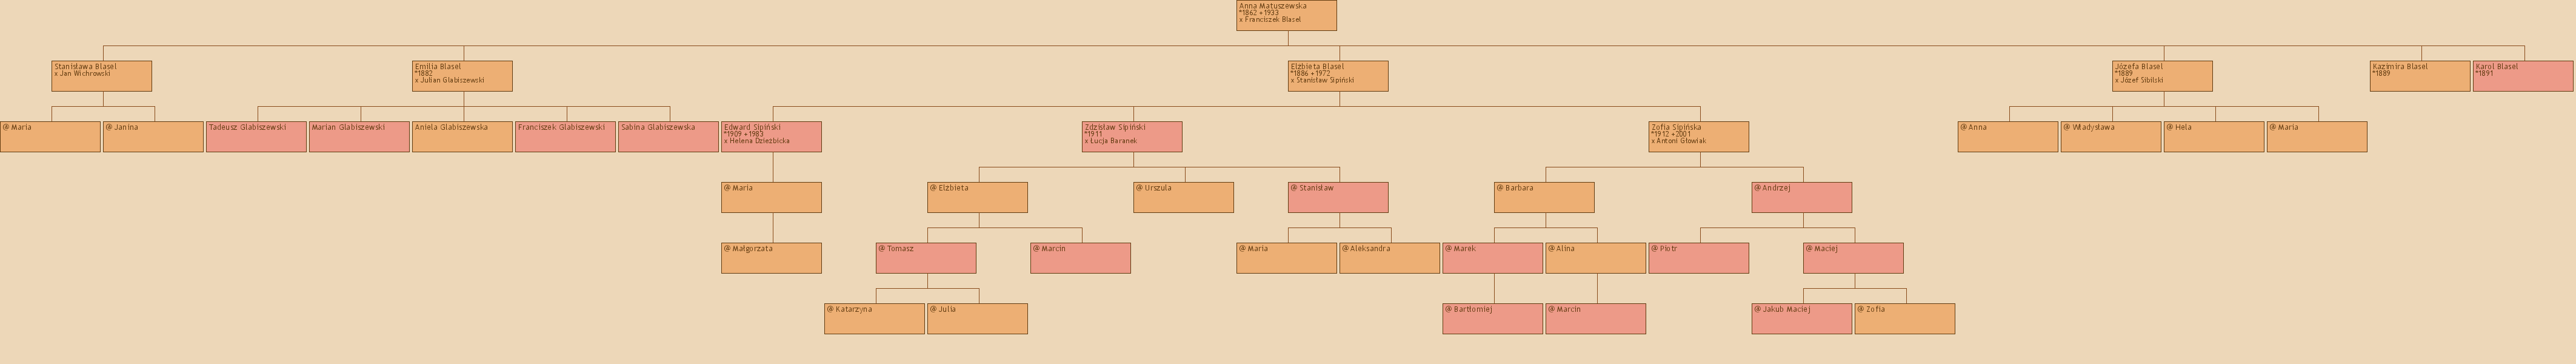Click the Katarzyna node
This screenshot has width=2576, height=364.
pos(874,318)
